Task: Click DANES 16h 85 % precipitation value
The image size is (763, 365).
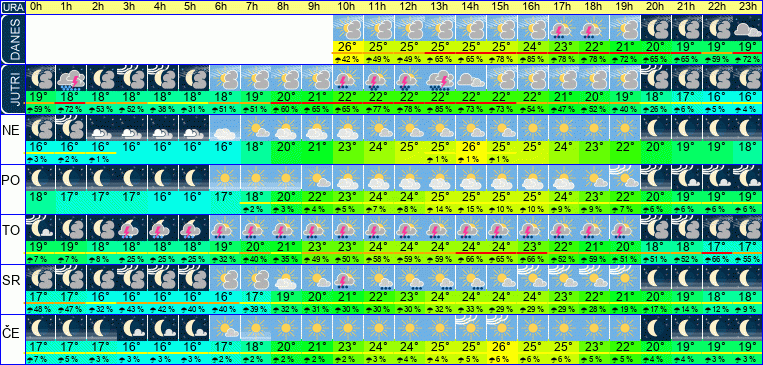Action: (533, 59)
